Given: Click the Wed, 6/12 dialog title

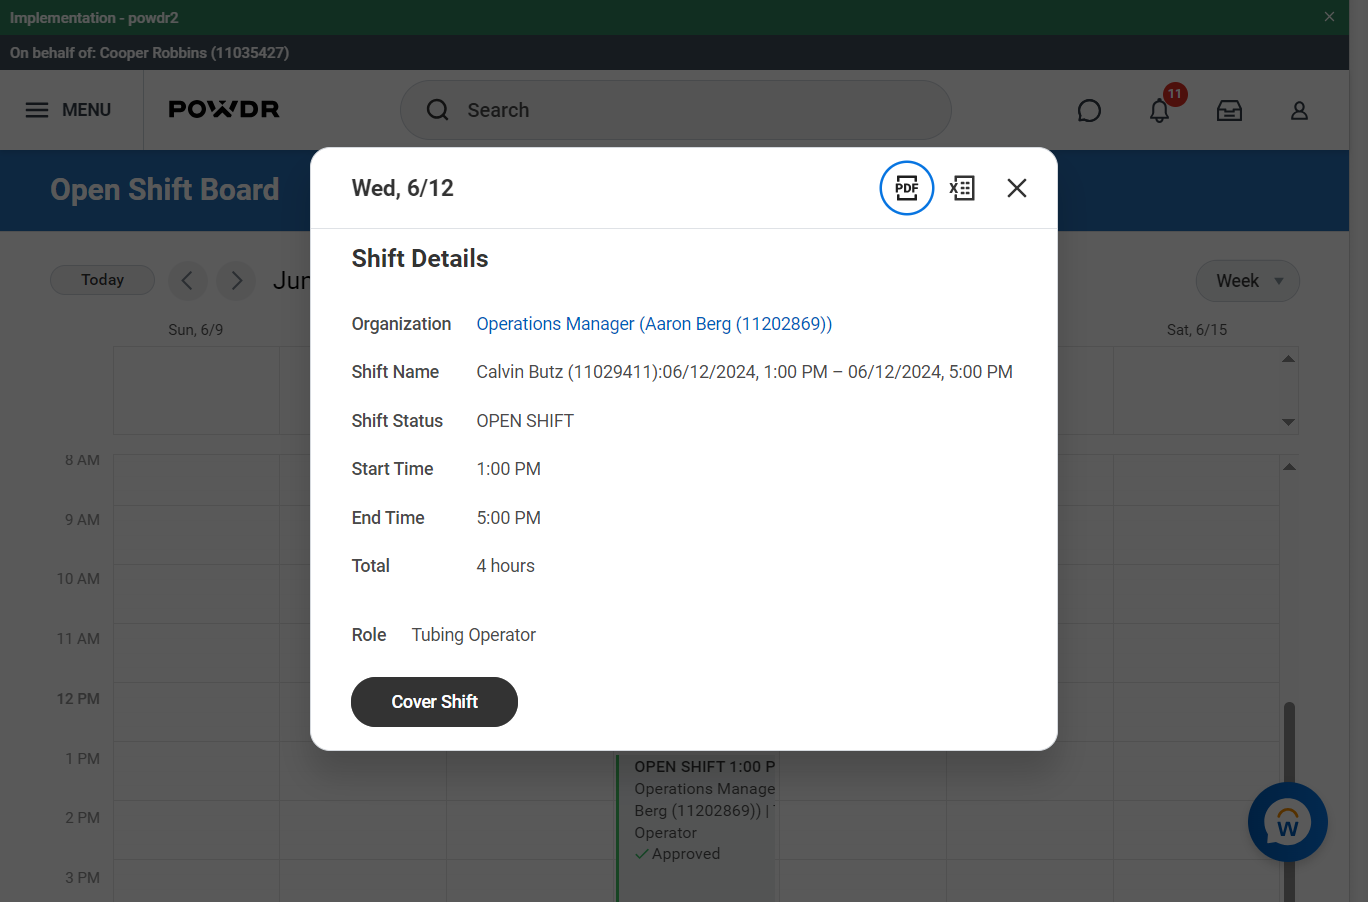Looking at the screenshot, I should click(x=403, y=188).
